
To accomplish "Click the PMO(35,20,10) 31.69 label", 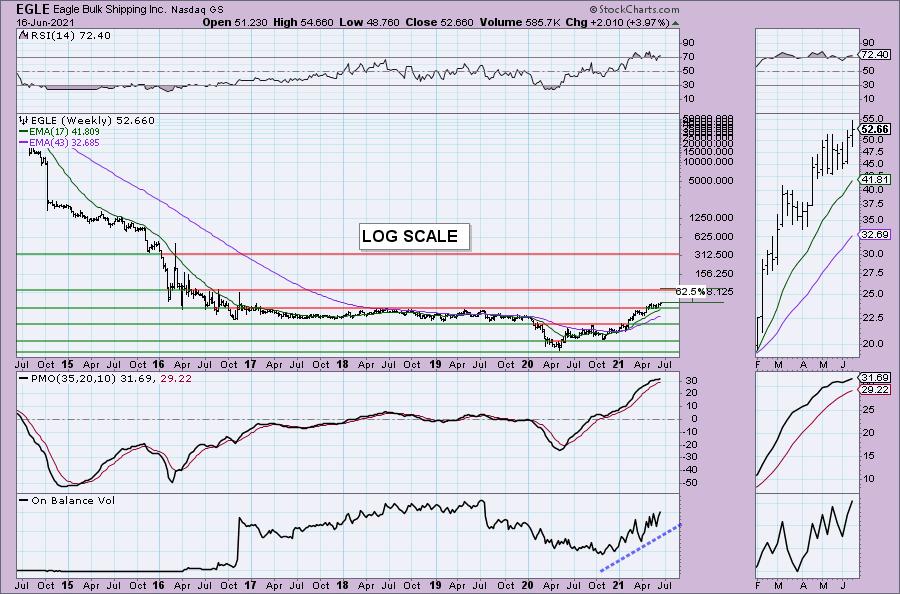I will pos(92,379).
